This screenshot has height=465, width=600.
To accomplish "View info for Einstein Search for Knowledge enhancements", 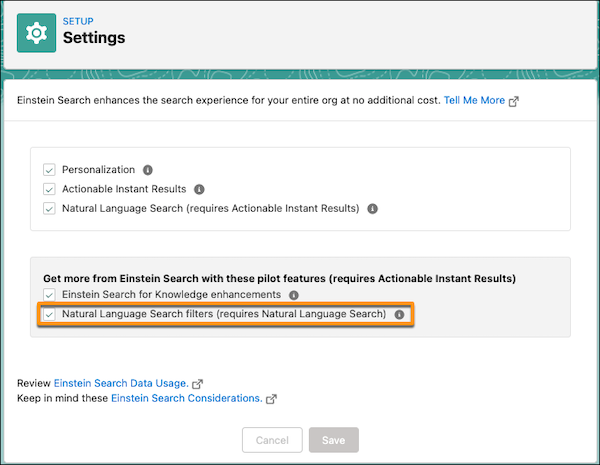I will coord(293,295).
